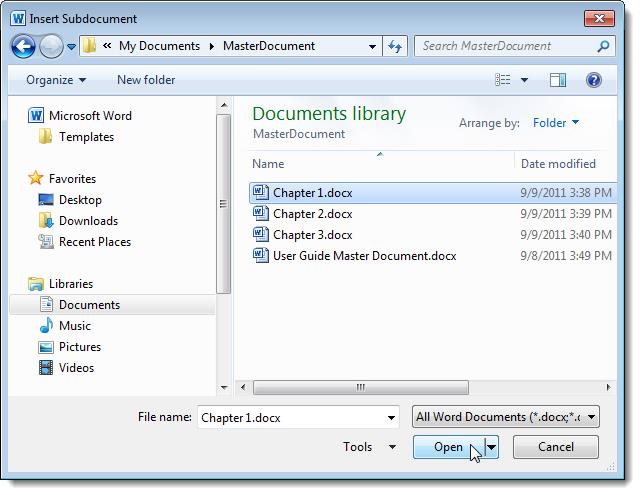640x495 pixels.
Task: Open the All Word Documents file type dropdown
Action: coord(506,417)
